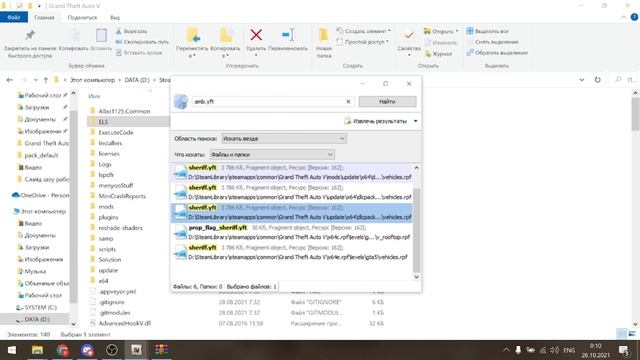Screen dimensions: 640x360
Task: Select sheriff.yft result in x64e.rpf
Action: pyautogui.click(x=292, y=252)
